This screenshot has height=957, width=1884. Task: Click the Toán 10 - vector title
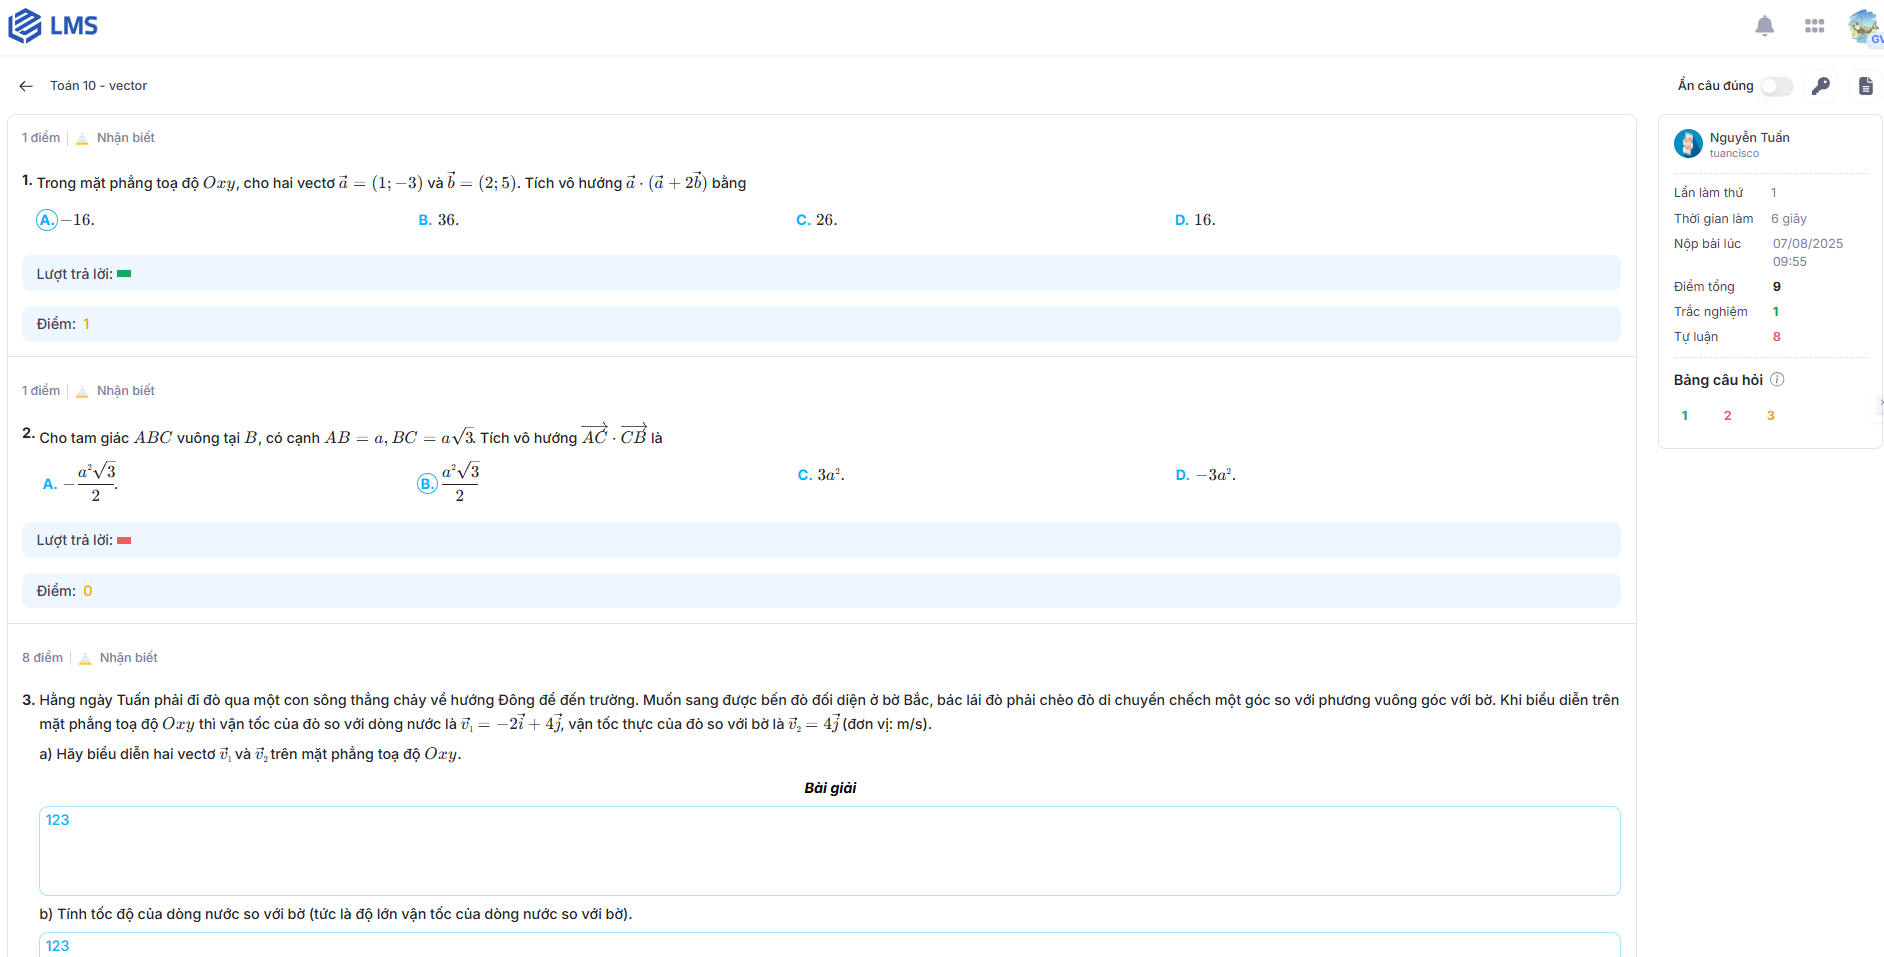pyautogui.click(x=98, y=86)
